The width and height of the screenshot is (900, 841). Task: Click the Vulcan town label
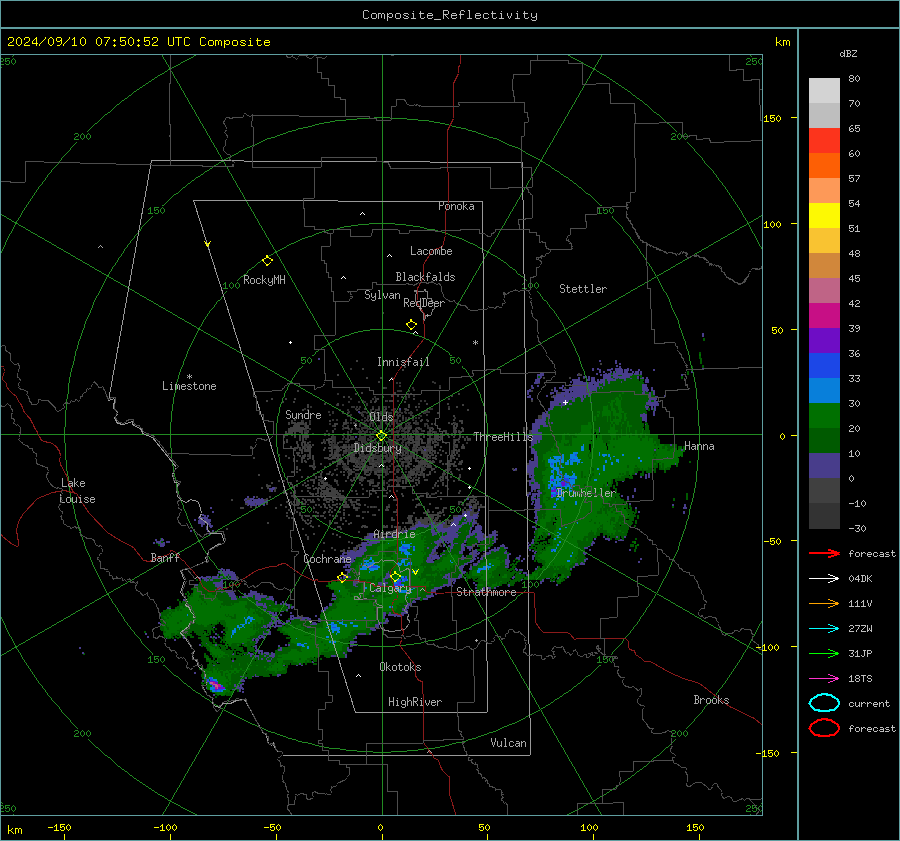coord(509,743)
